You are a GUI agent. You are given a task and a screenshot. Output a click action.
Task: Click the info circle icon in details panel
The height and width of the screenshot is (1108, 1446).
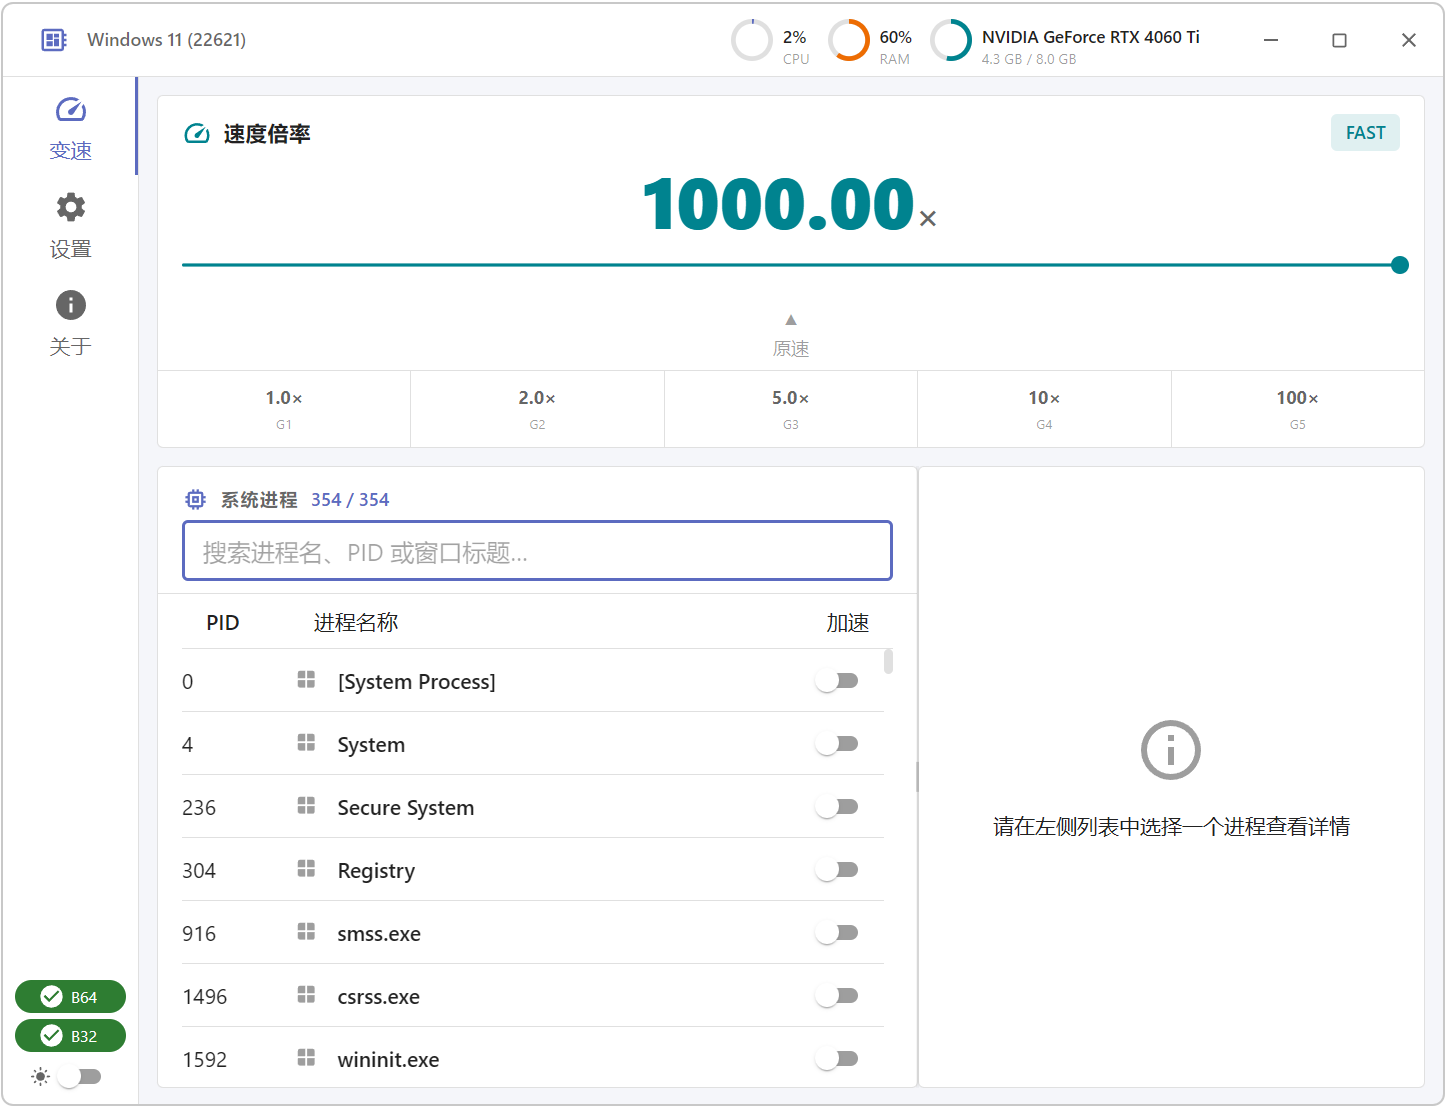click(x=1171, y=750)
